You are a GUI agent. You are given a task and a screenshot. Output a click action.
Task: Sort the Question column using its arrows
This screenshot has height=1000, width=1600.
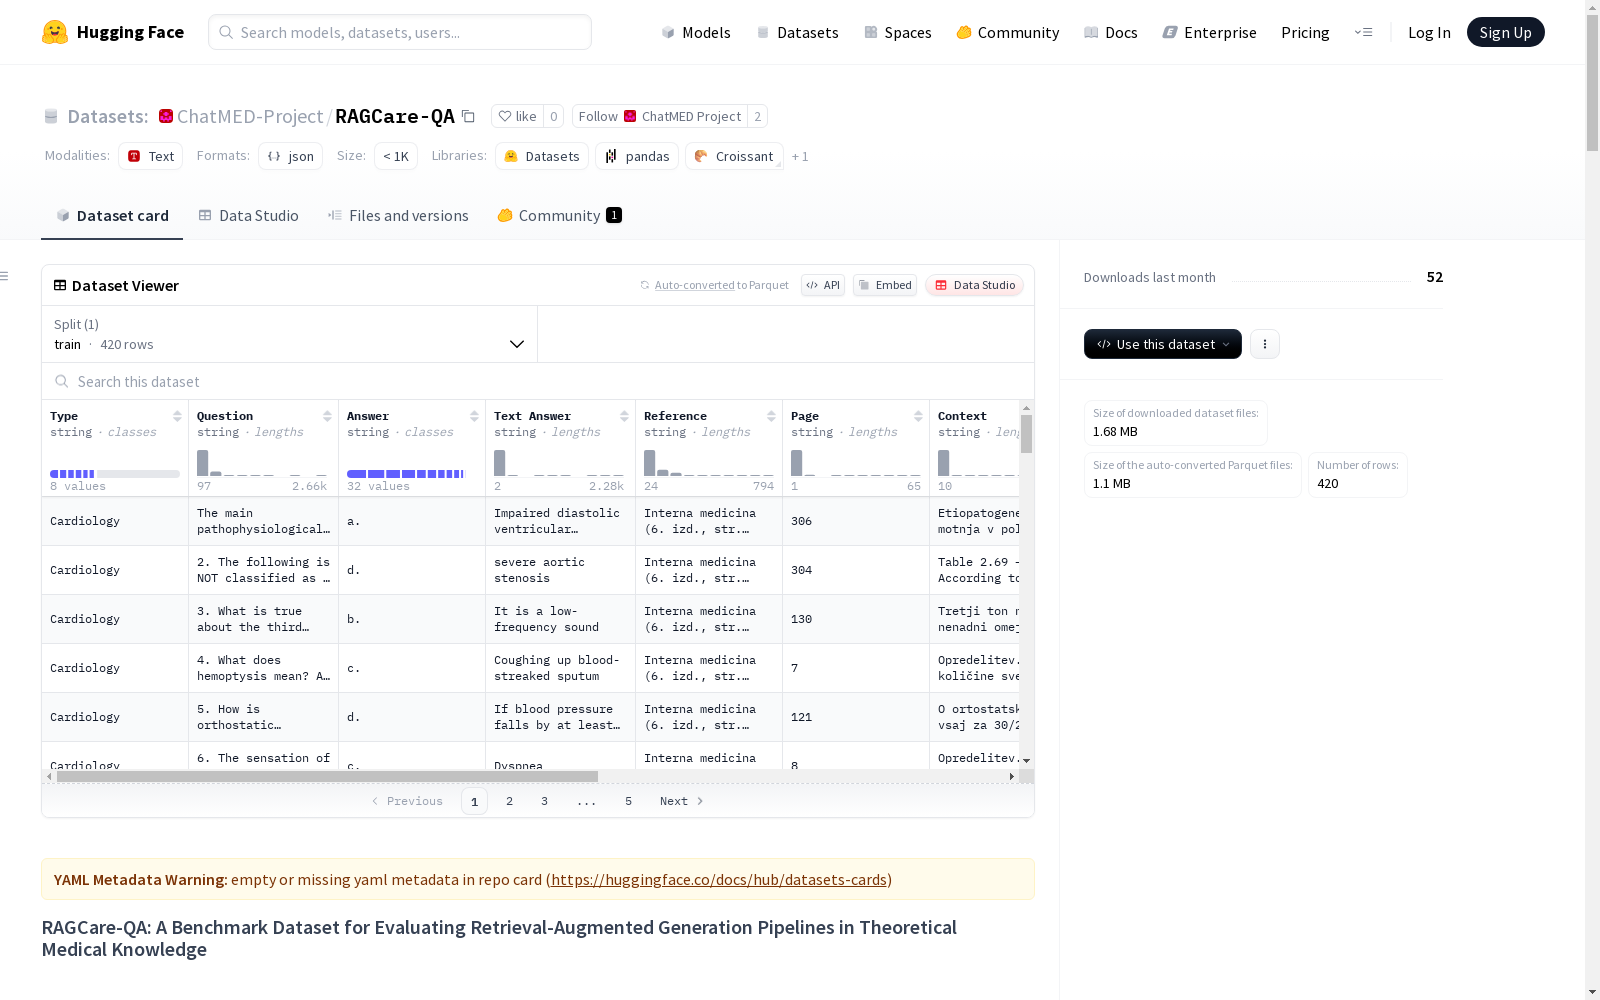coord(327,416)
